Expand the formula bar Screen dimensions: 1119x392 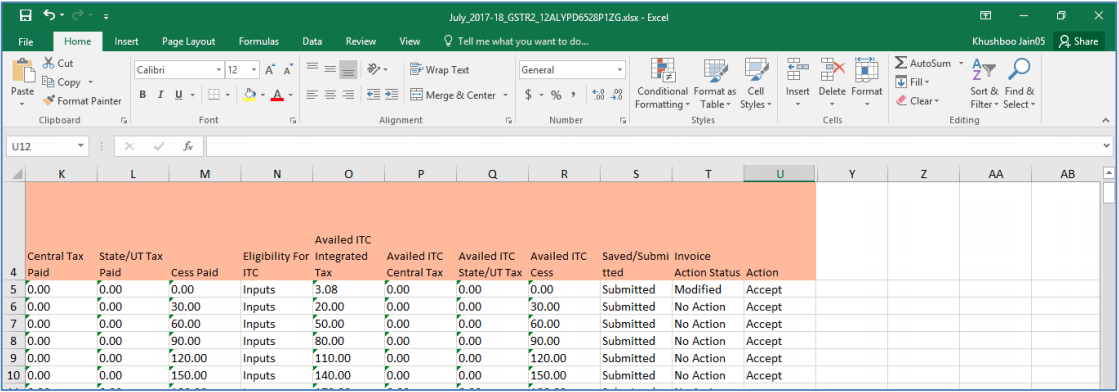click(x=1106, y=146)
